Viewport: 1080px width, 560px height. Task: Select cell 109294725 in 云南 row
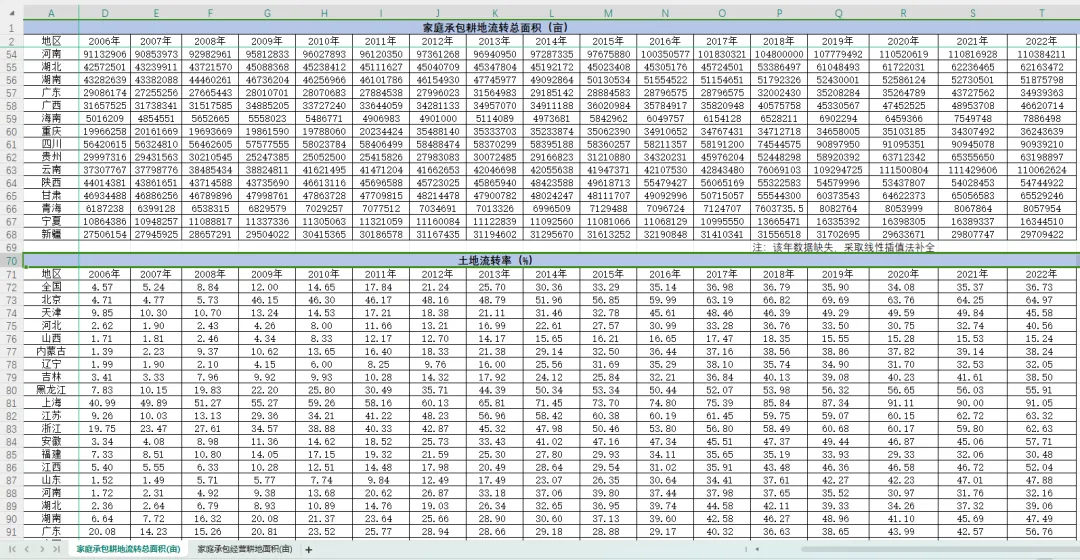pos(838,169)
